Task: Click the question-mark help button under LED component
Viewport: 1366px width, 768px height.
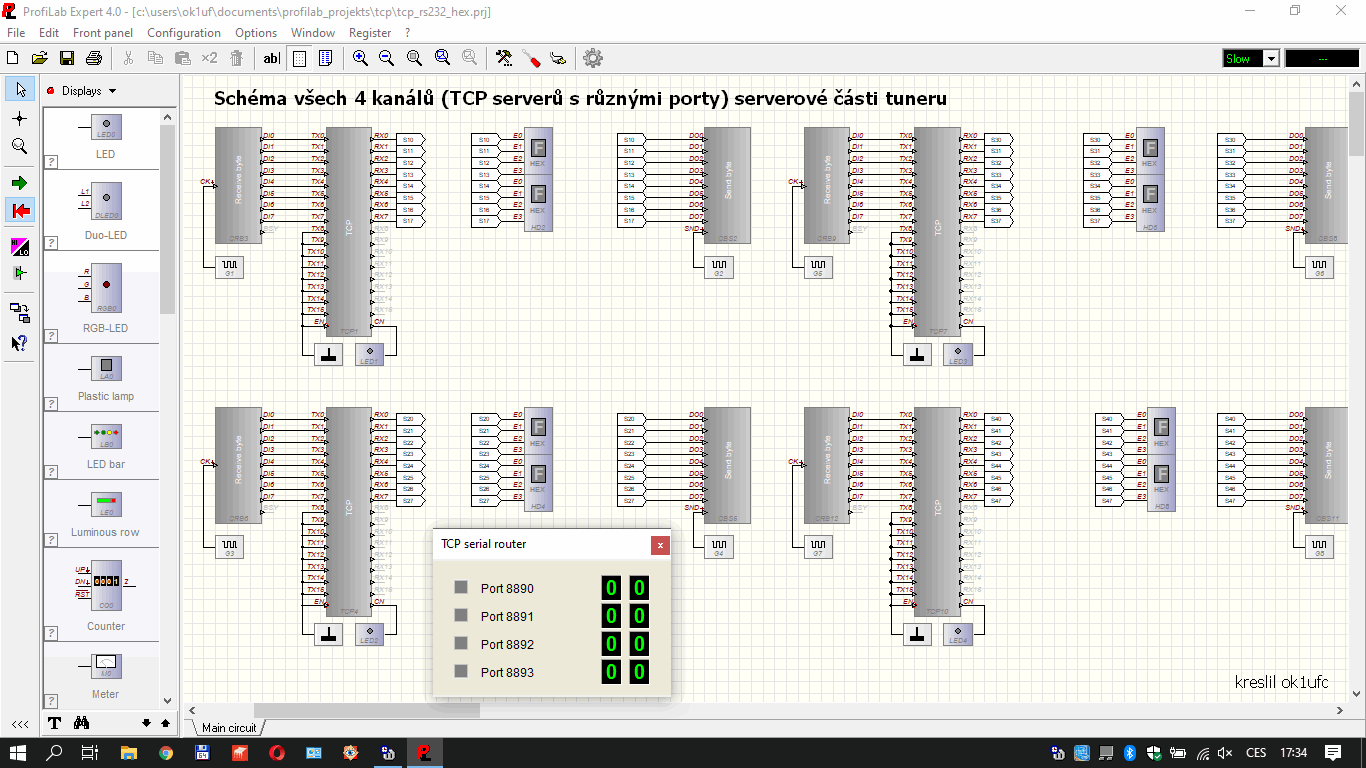Action: 50,161
